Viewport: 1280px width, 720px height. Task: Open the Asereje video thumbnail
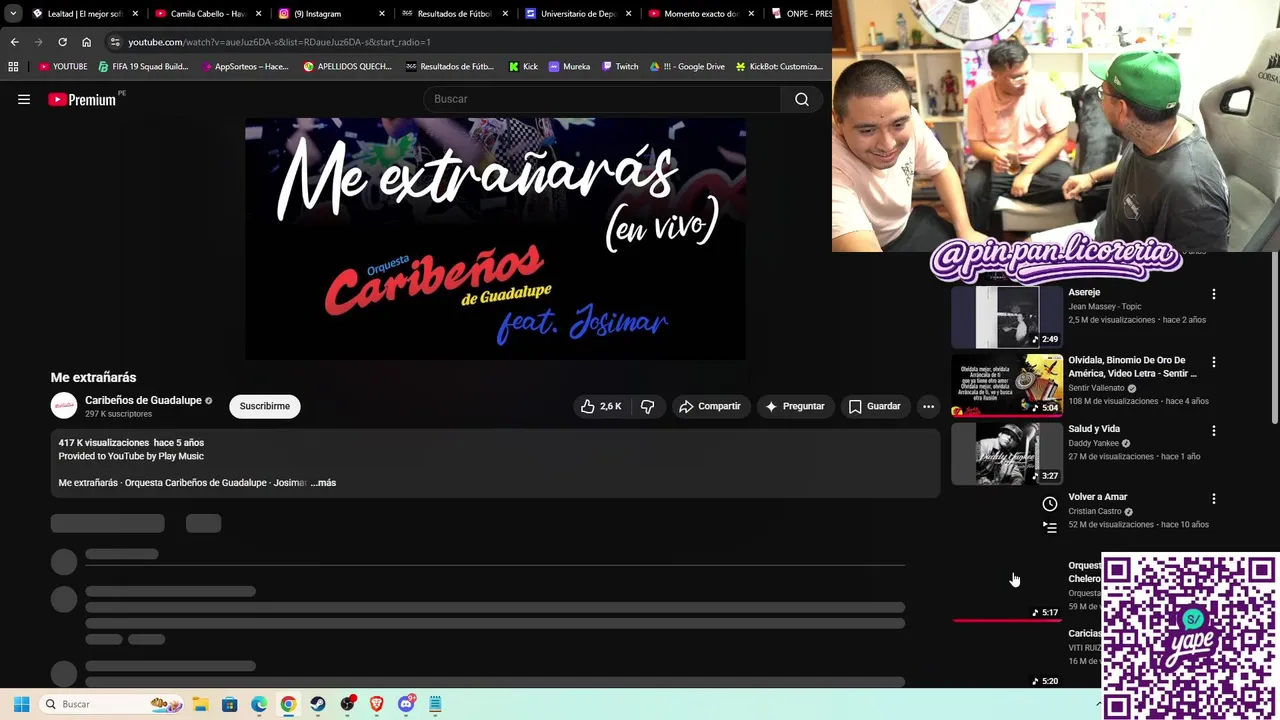[1007, 317]
